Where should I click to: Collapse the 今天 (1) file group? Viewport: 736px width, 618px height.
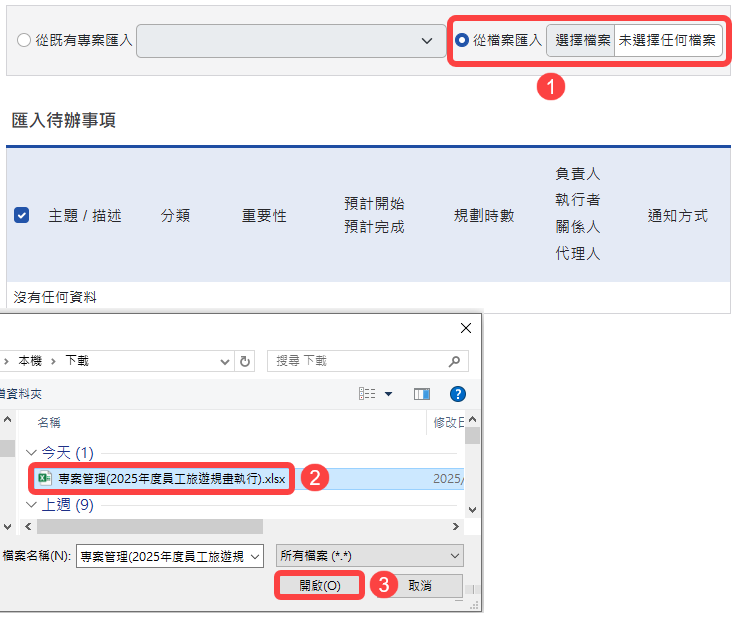click(x=31, y=453)
